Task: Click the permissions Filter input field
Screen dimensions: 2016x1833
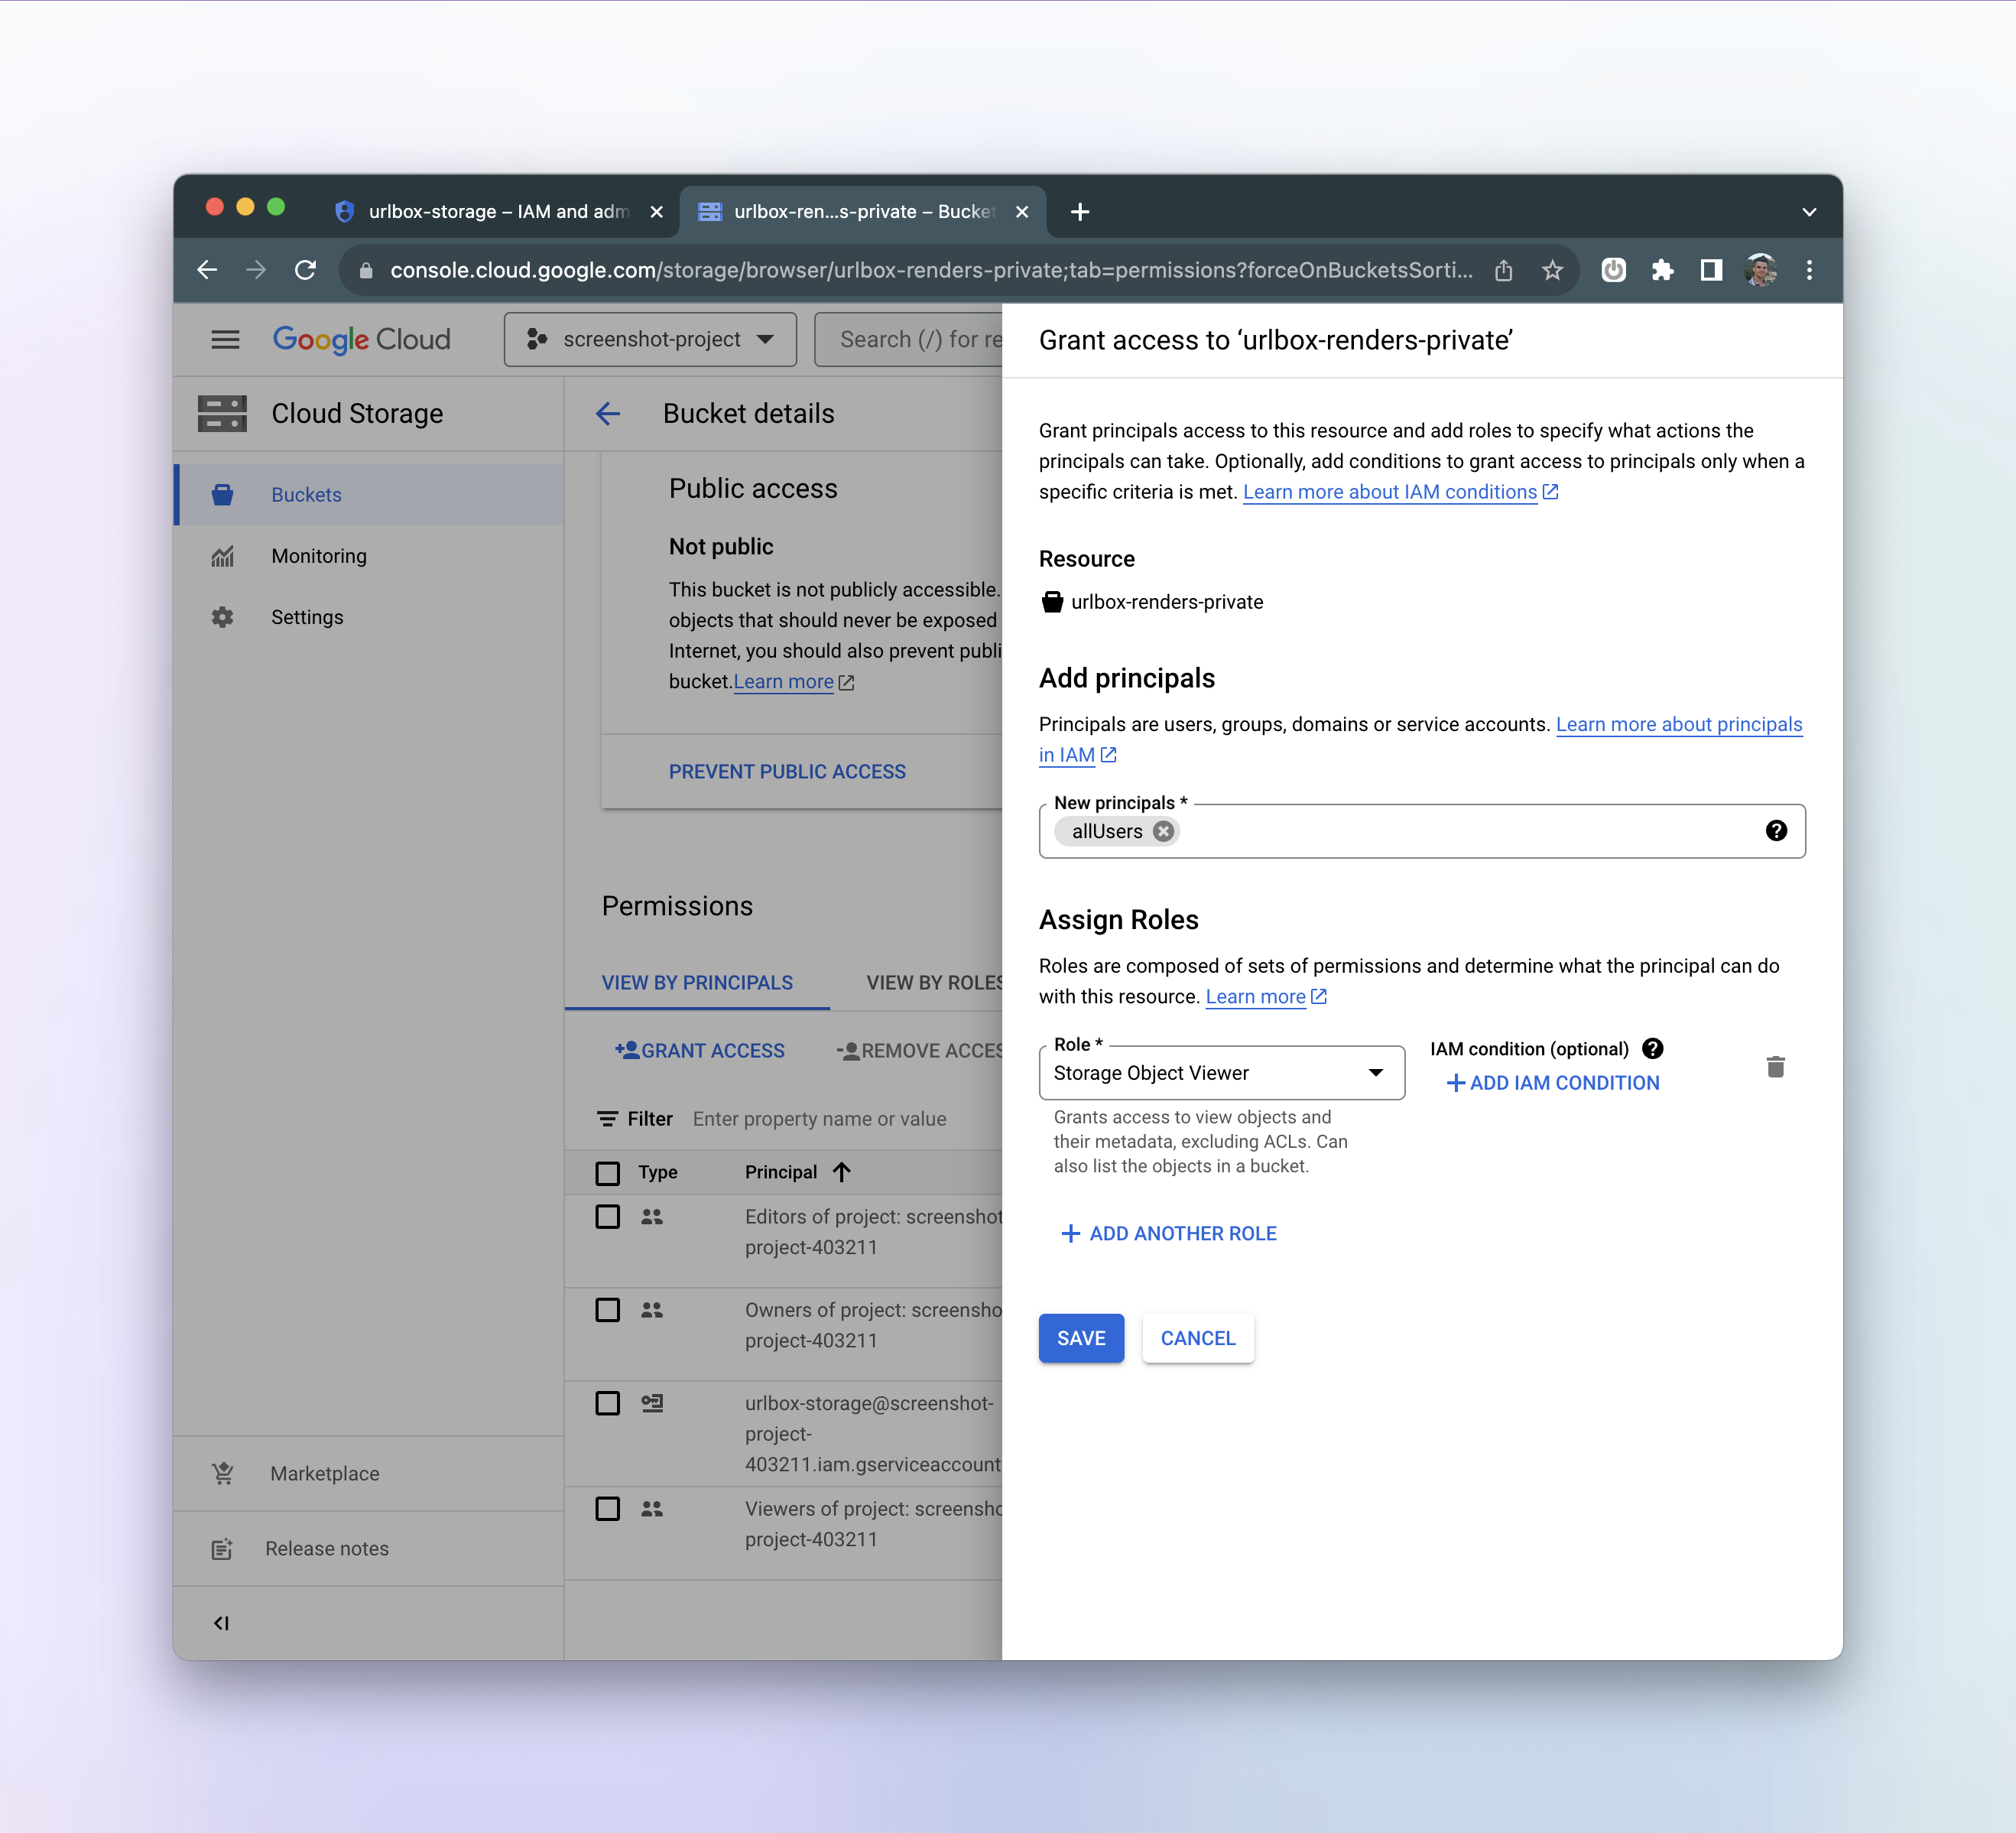Action: point(819,1119)
